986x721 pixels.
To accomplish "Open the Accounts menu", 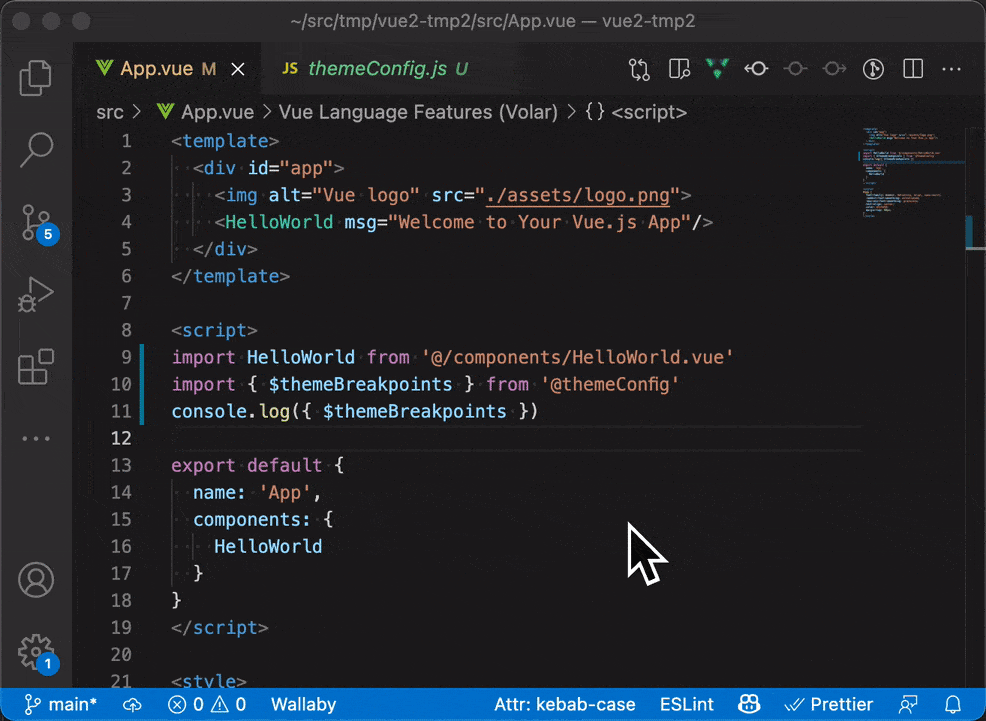I will pos(36,579).
